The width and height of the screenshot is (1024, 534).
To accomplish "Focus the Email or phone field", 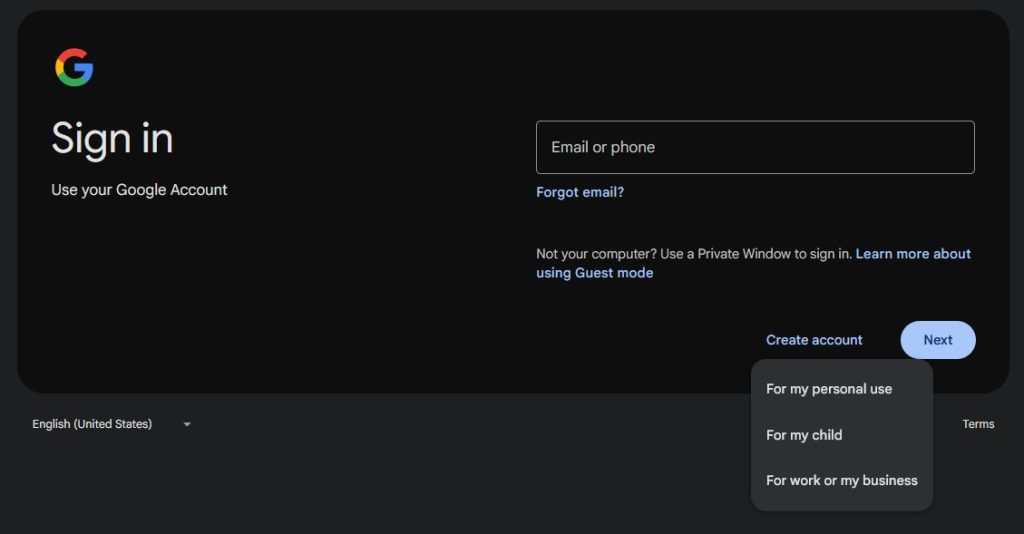I will pos(755,147).
